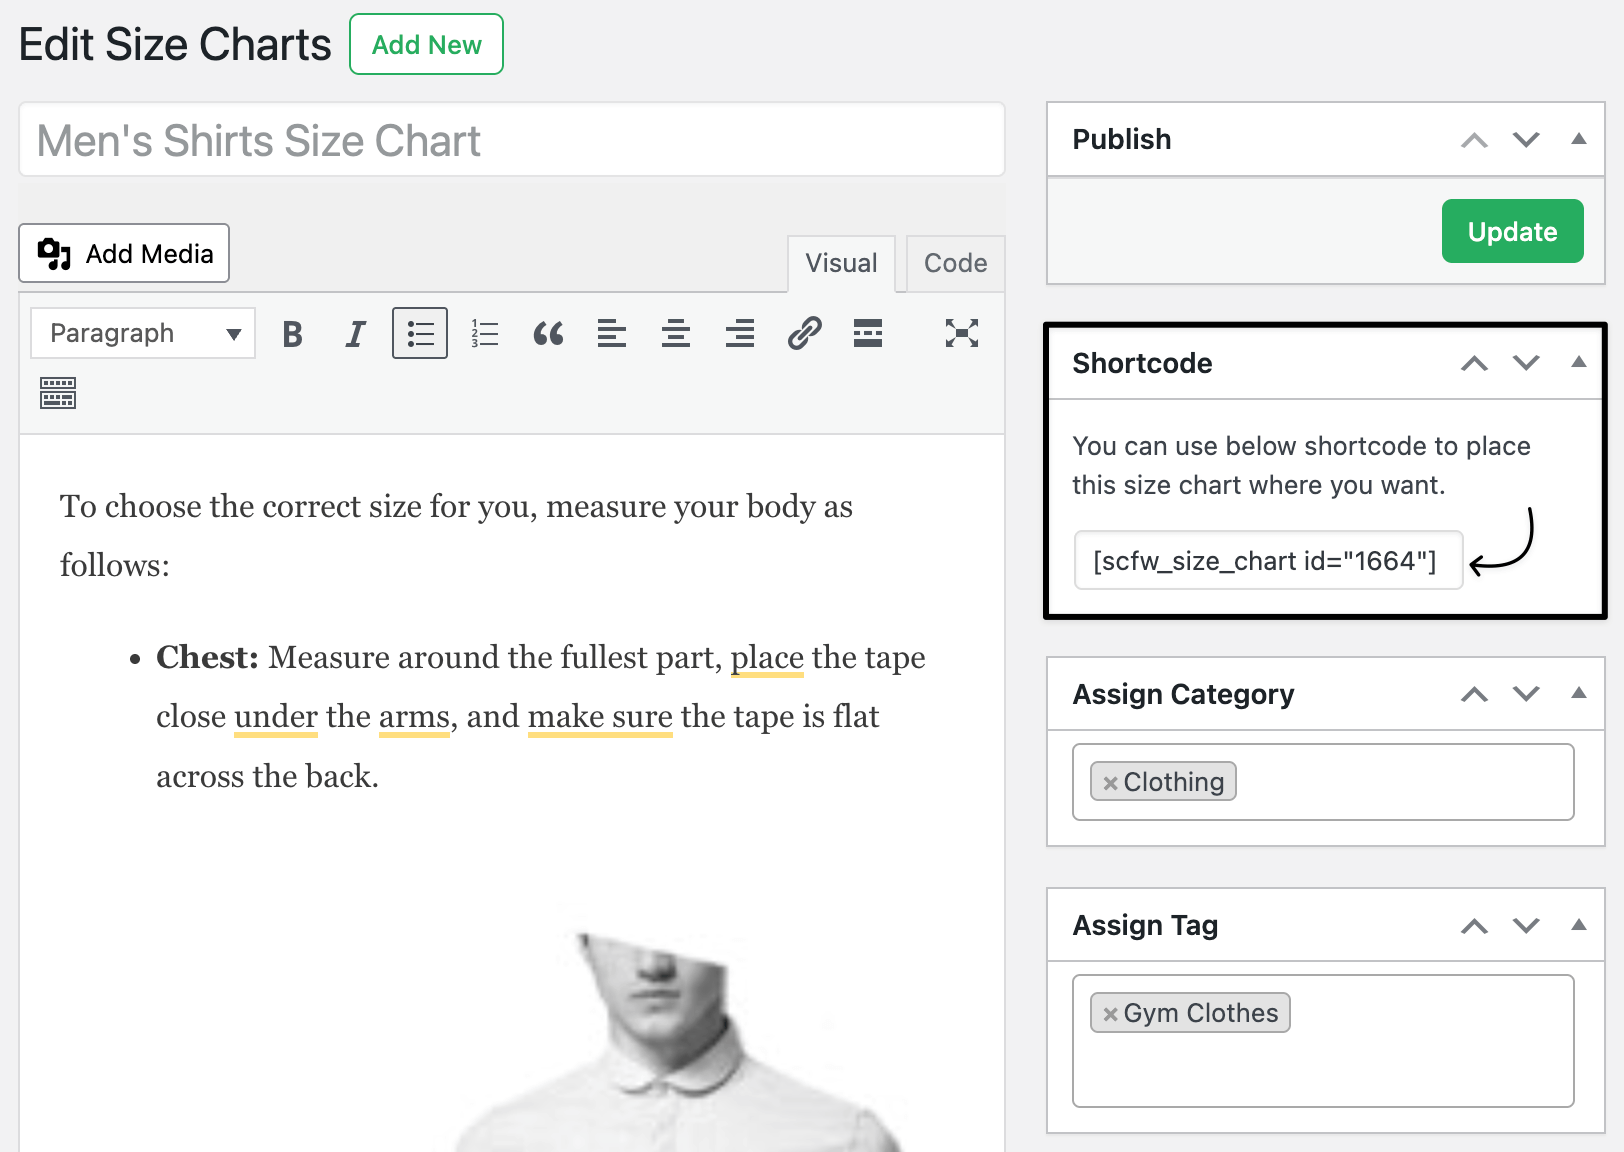Click the Add New button
The image size is (1624, 1152).
(x=426, y=44)
